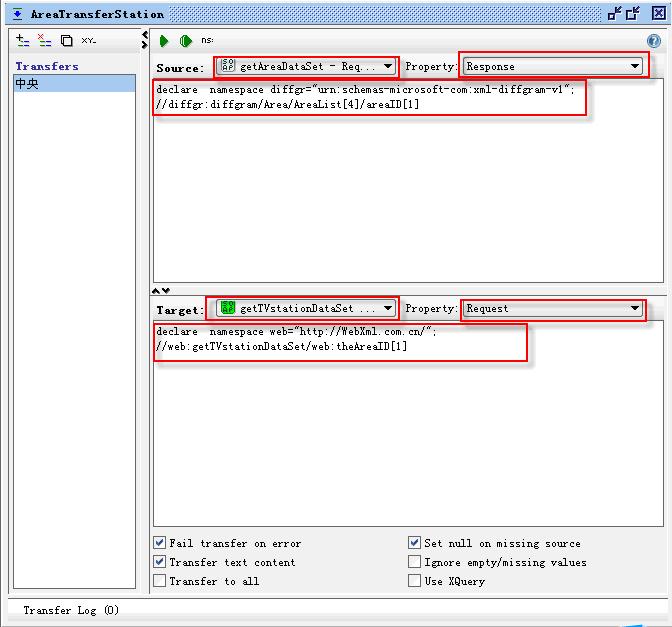Enable Use XQuery checkbox
672x627 pixels.
click(414, 581)
